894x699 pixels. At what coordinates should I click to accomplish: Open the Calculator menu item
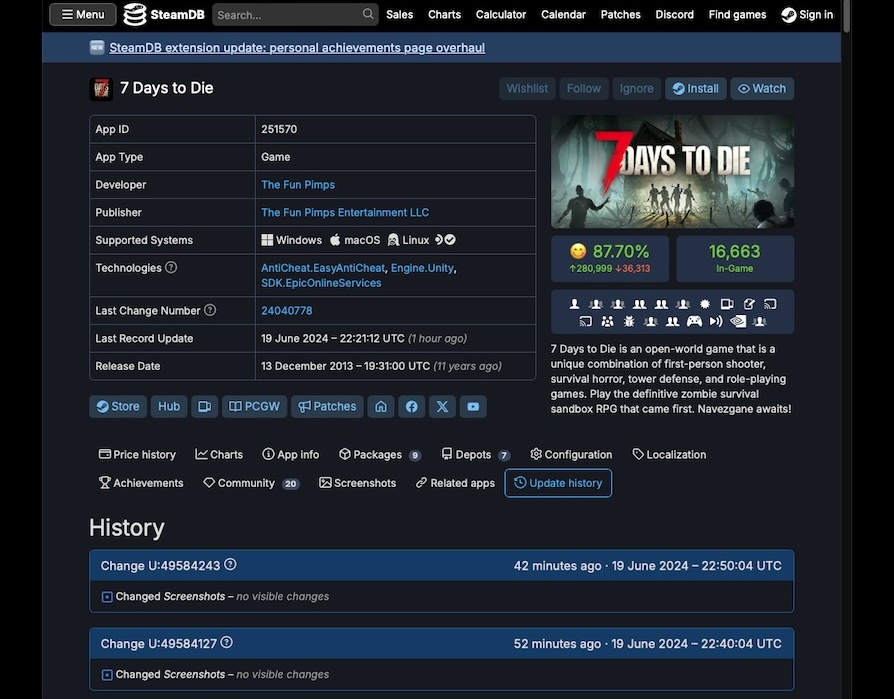click(x=500, y=14)
